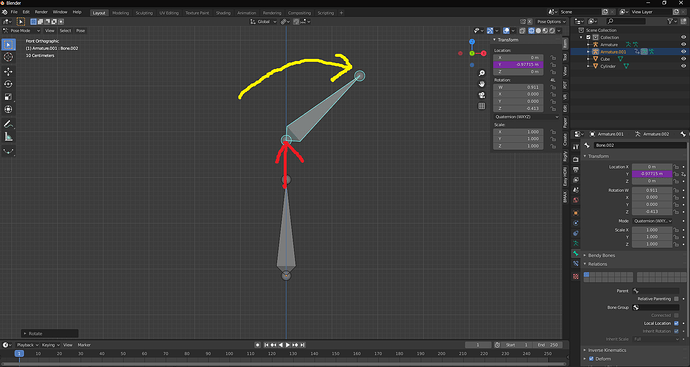This screenshot has width=690, height=367.
Task: Enable Relative Parenting checkbox
Action: pos(676,299)
